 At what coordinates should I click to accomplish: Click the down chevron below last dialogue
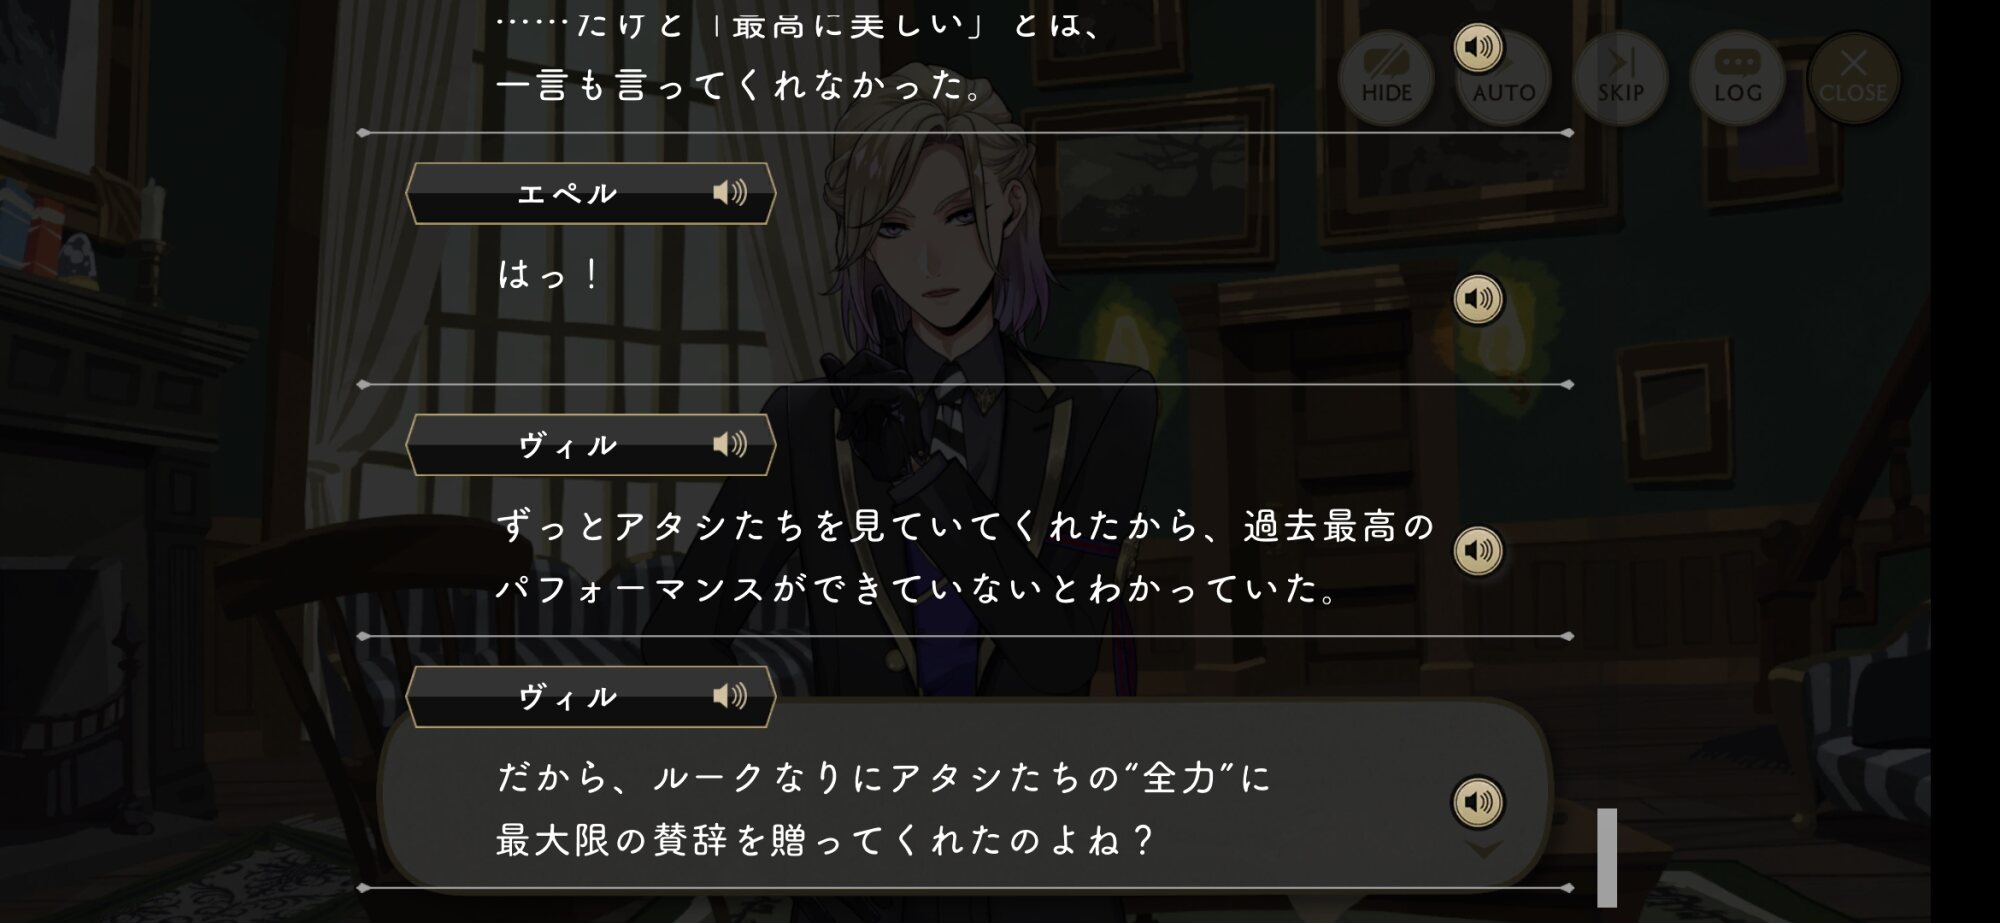point(1483,849)
